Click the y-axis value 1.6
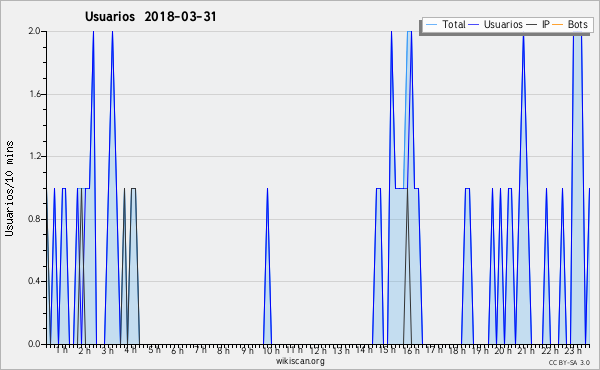Image resolution: width=600 pixels, height=370 pixels. [x=35, y=94]
